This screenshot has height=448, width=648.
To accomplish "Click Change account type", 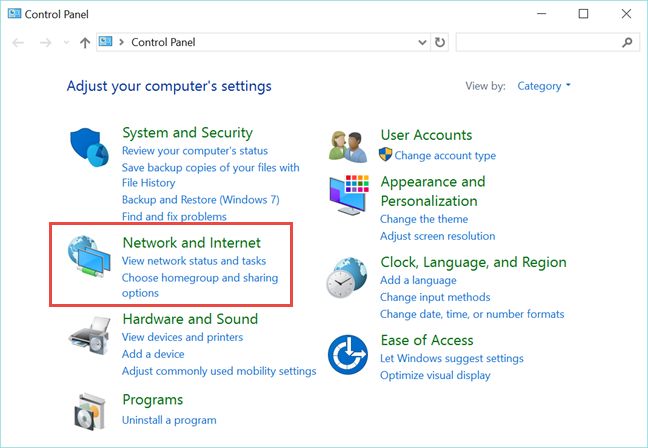I will [445, 155].
